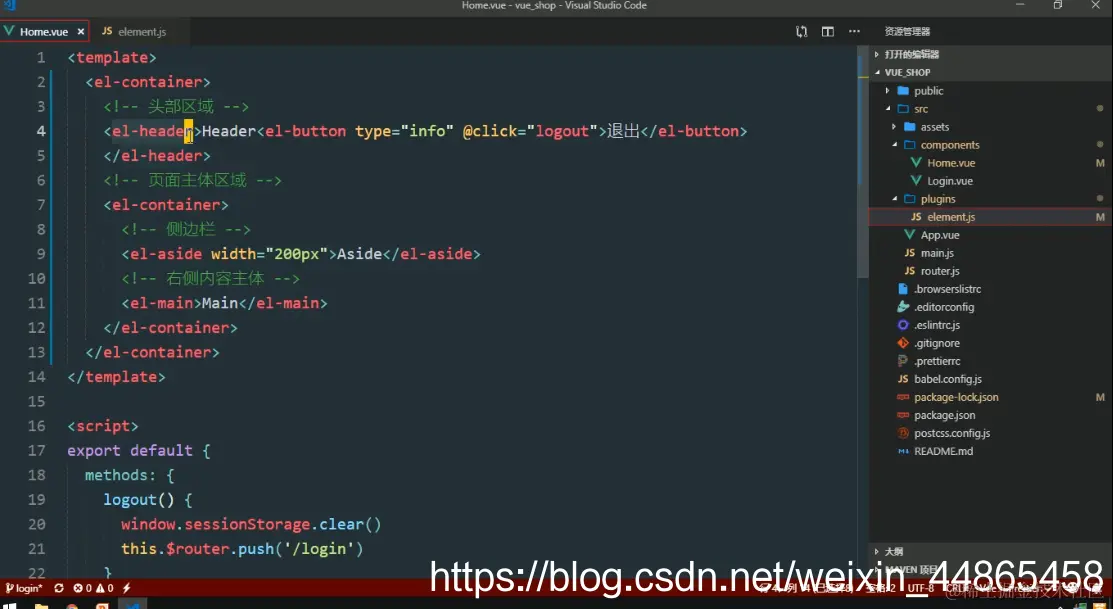Screen dimensions: 1113x609
Task: Open router.js via its JS icon
Action: [909, 271]
